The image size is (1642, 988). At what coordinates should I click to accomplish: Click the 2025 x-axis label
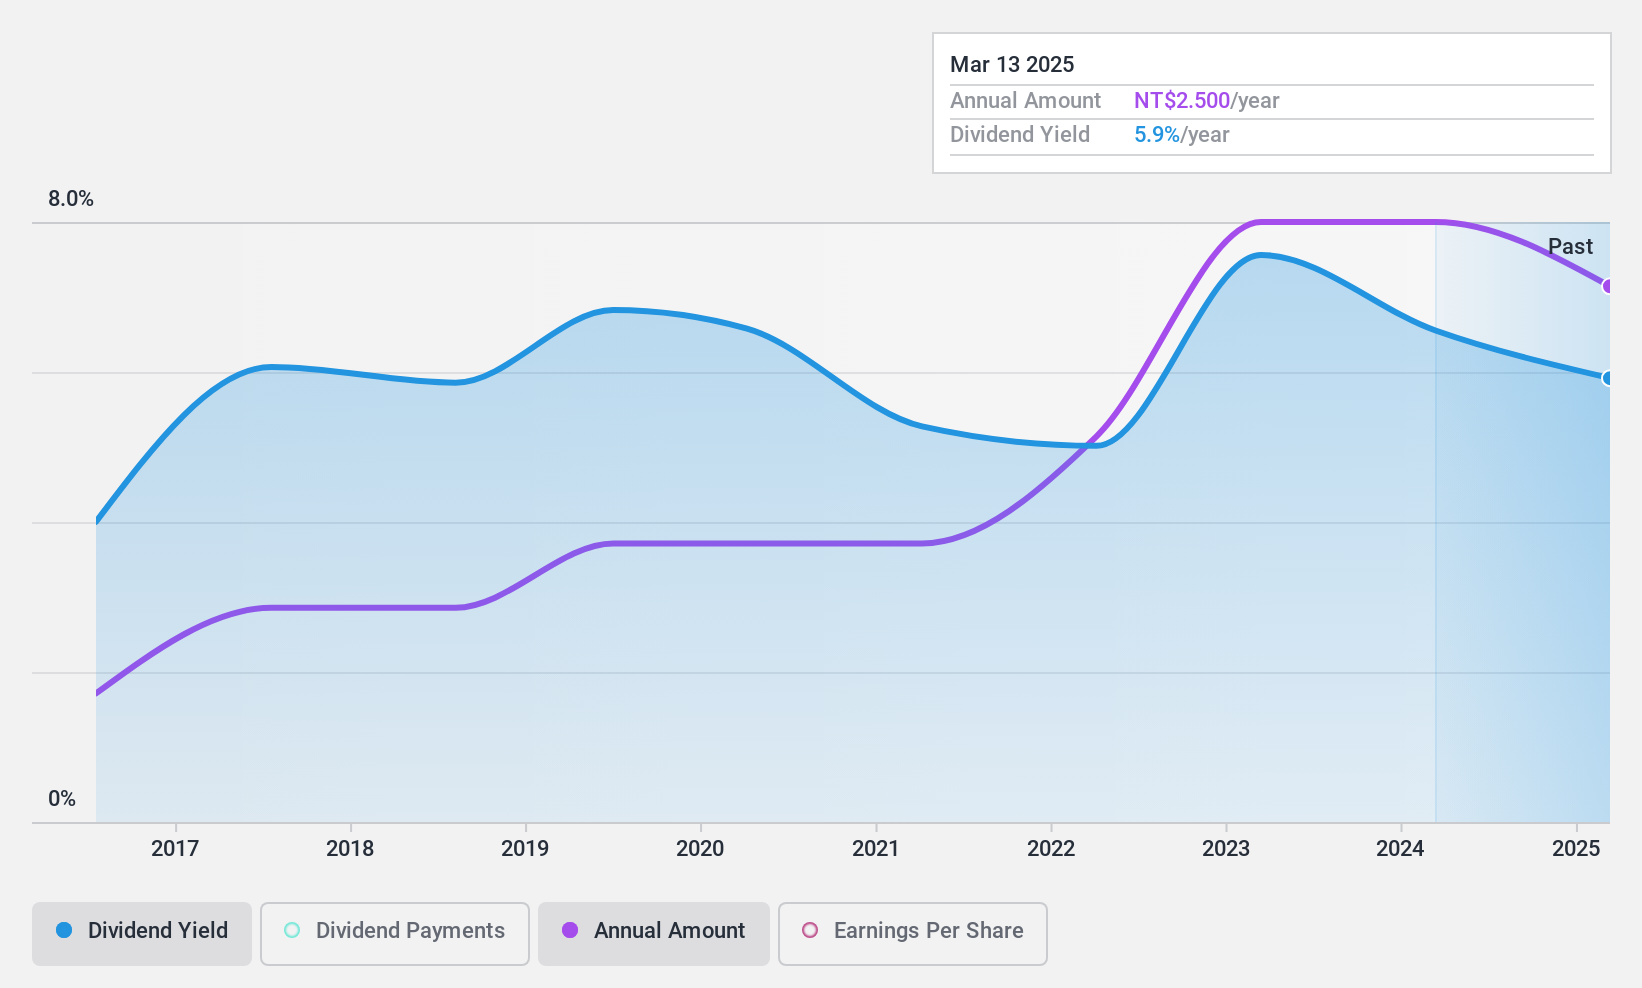1576,849
